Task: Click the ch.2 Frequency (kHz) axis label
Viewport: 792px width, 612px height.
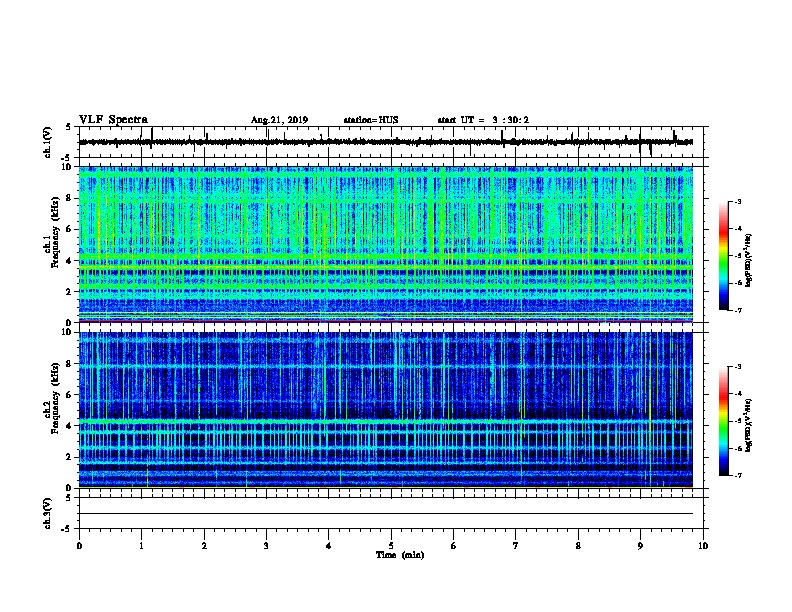Action: (52, 398)
